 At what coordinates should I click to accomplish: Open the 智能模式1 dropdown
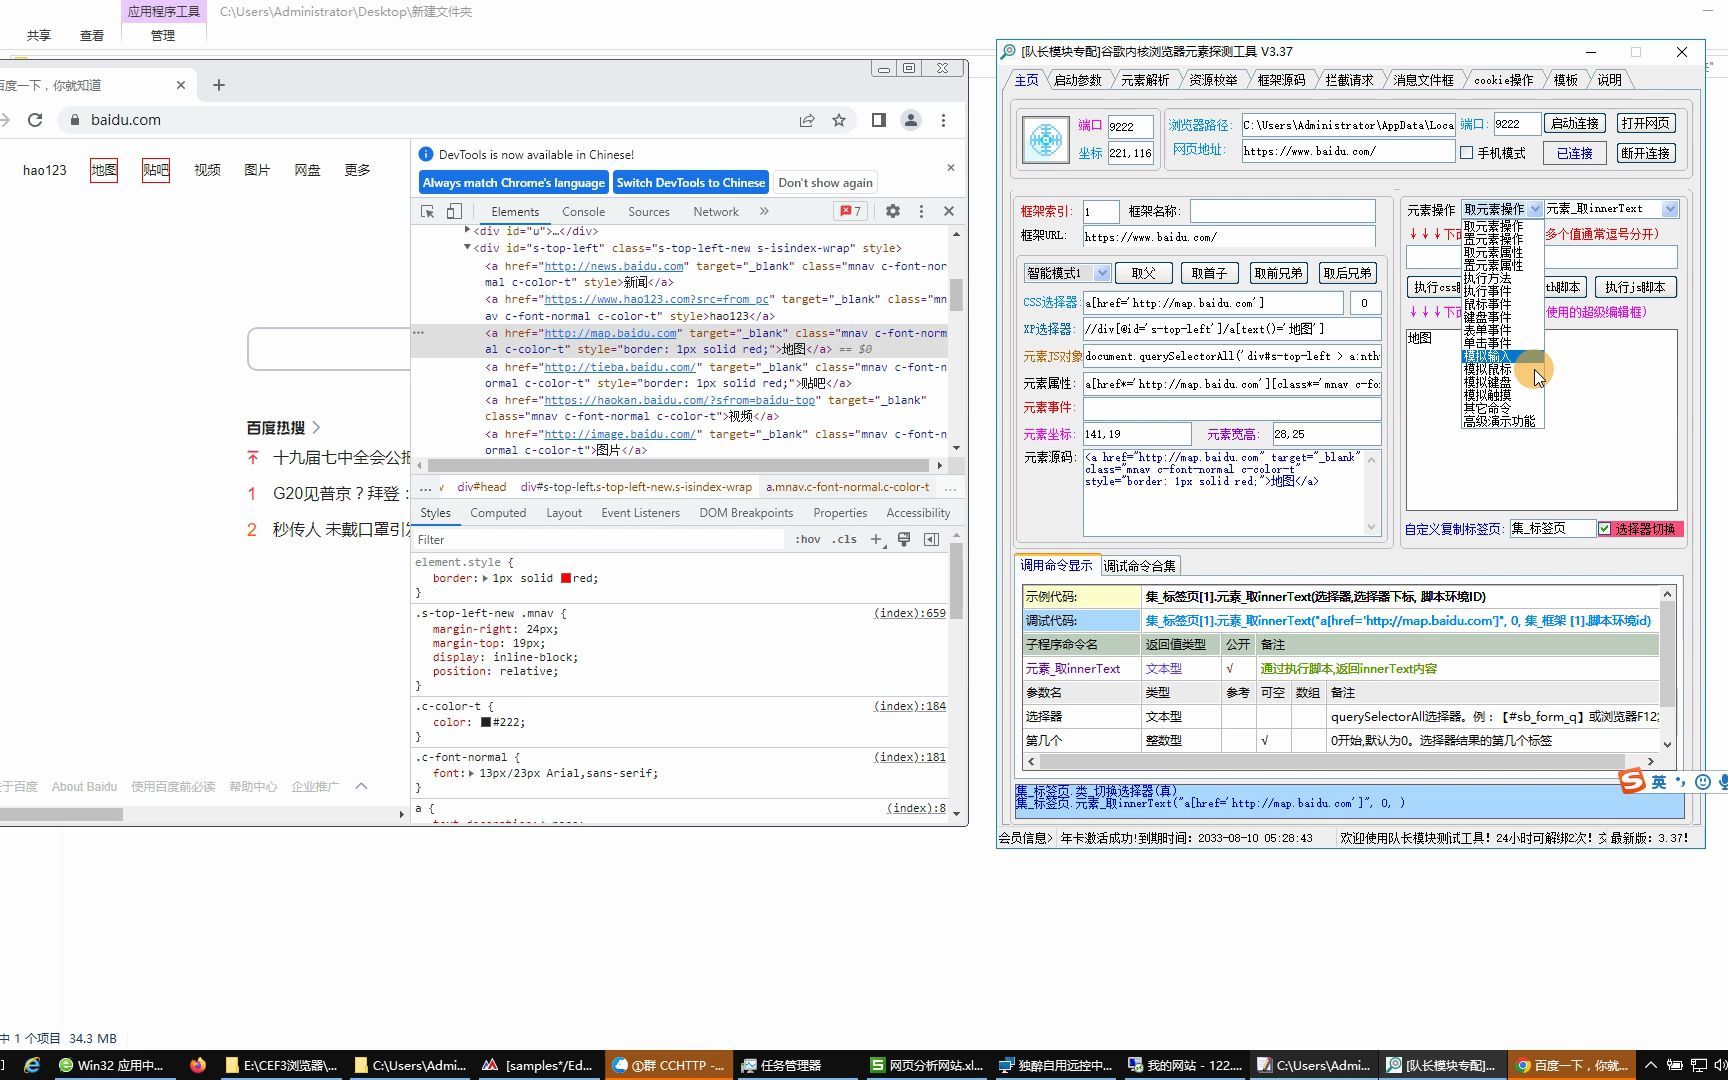(1100, 272)
